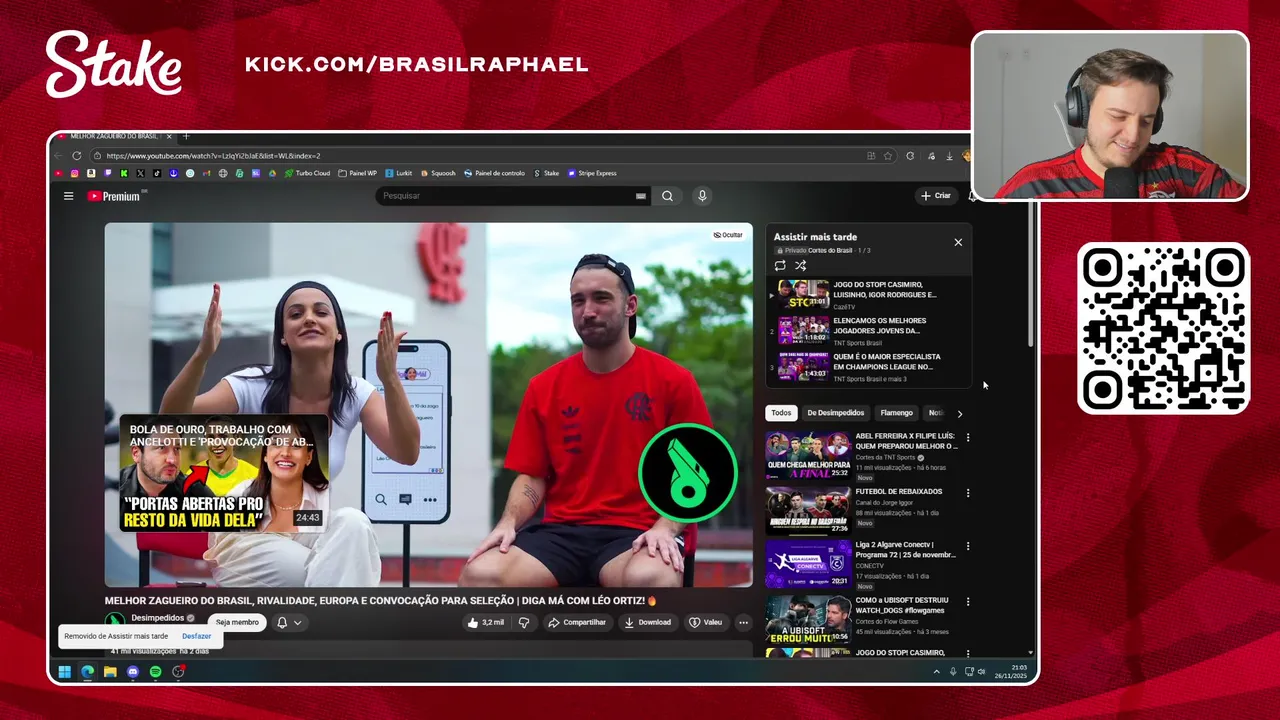Open the X (Twitter) bookmark icon
The width and height of the screenshot is (1280, 720).
[x=141, y=173]
